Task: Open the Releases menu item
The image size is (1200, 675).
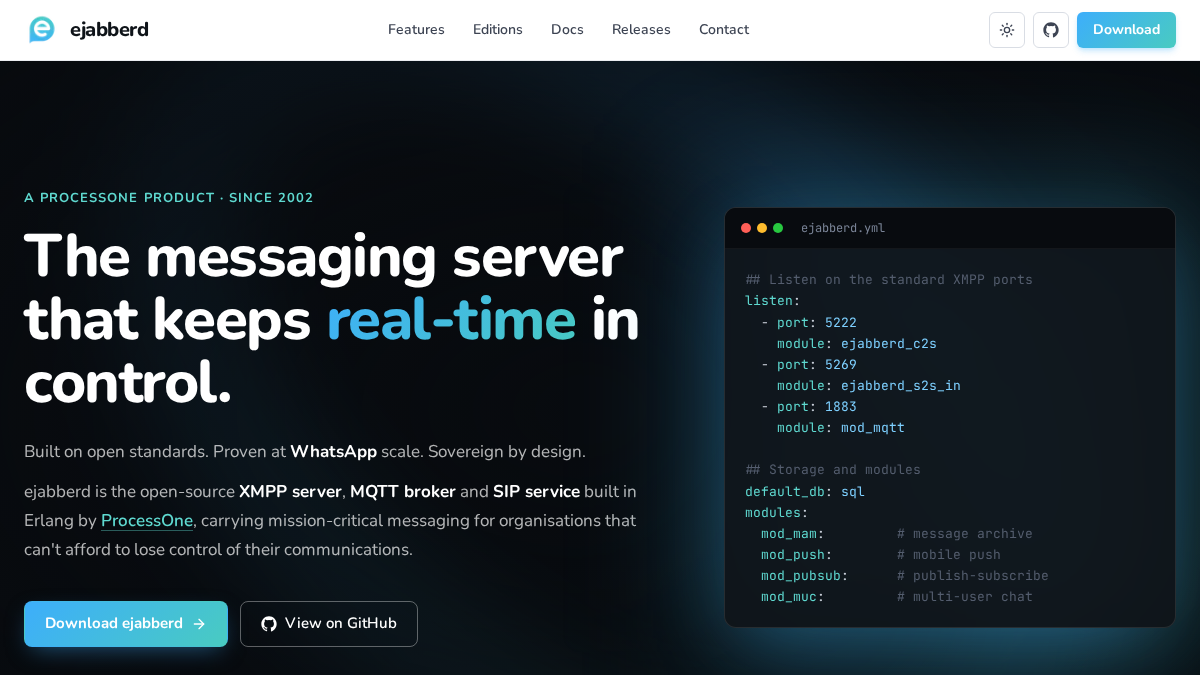Action: point(641,29)
